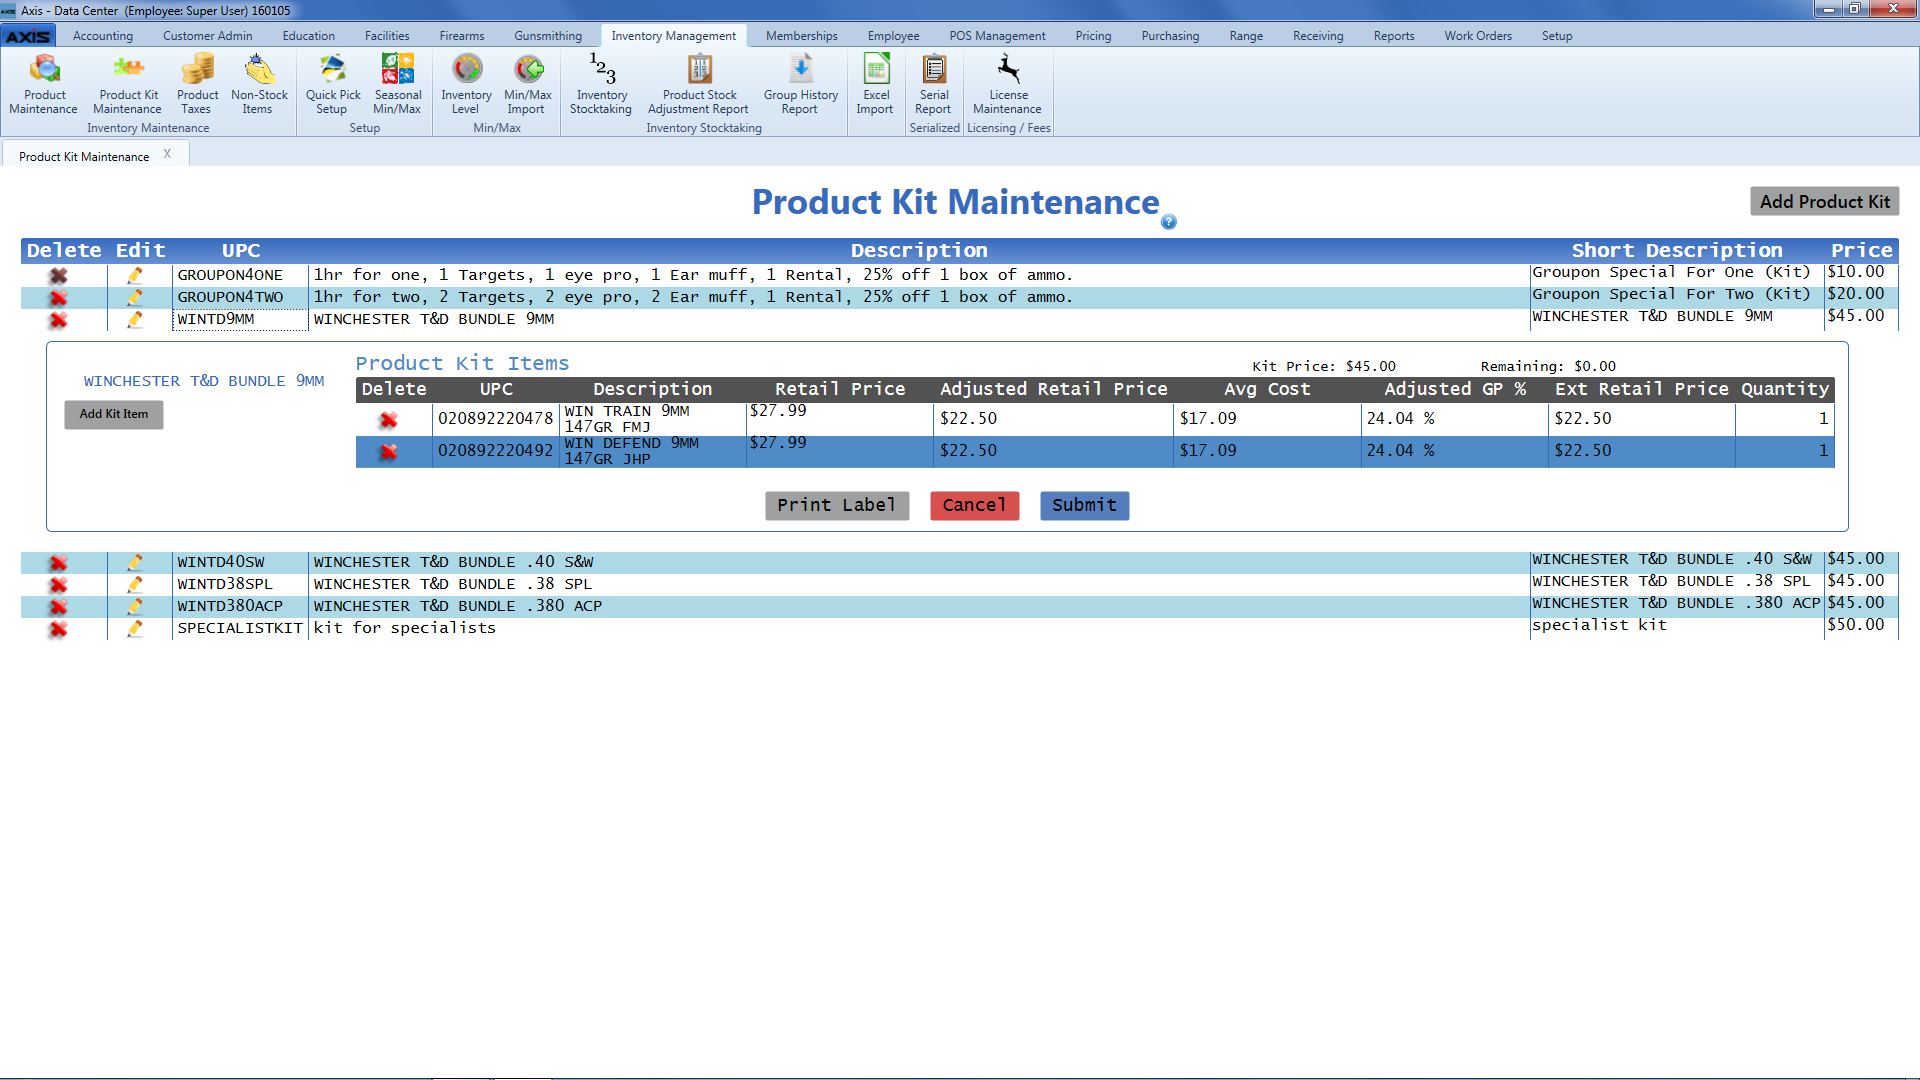
Task: Edit the WINTD380ACP kit row
Action: click(x=135, y=606)
